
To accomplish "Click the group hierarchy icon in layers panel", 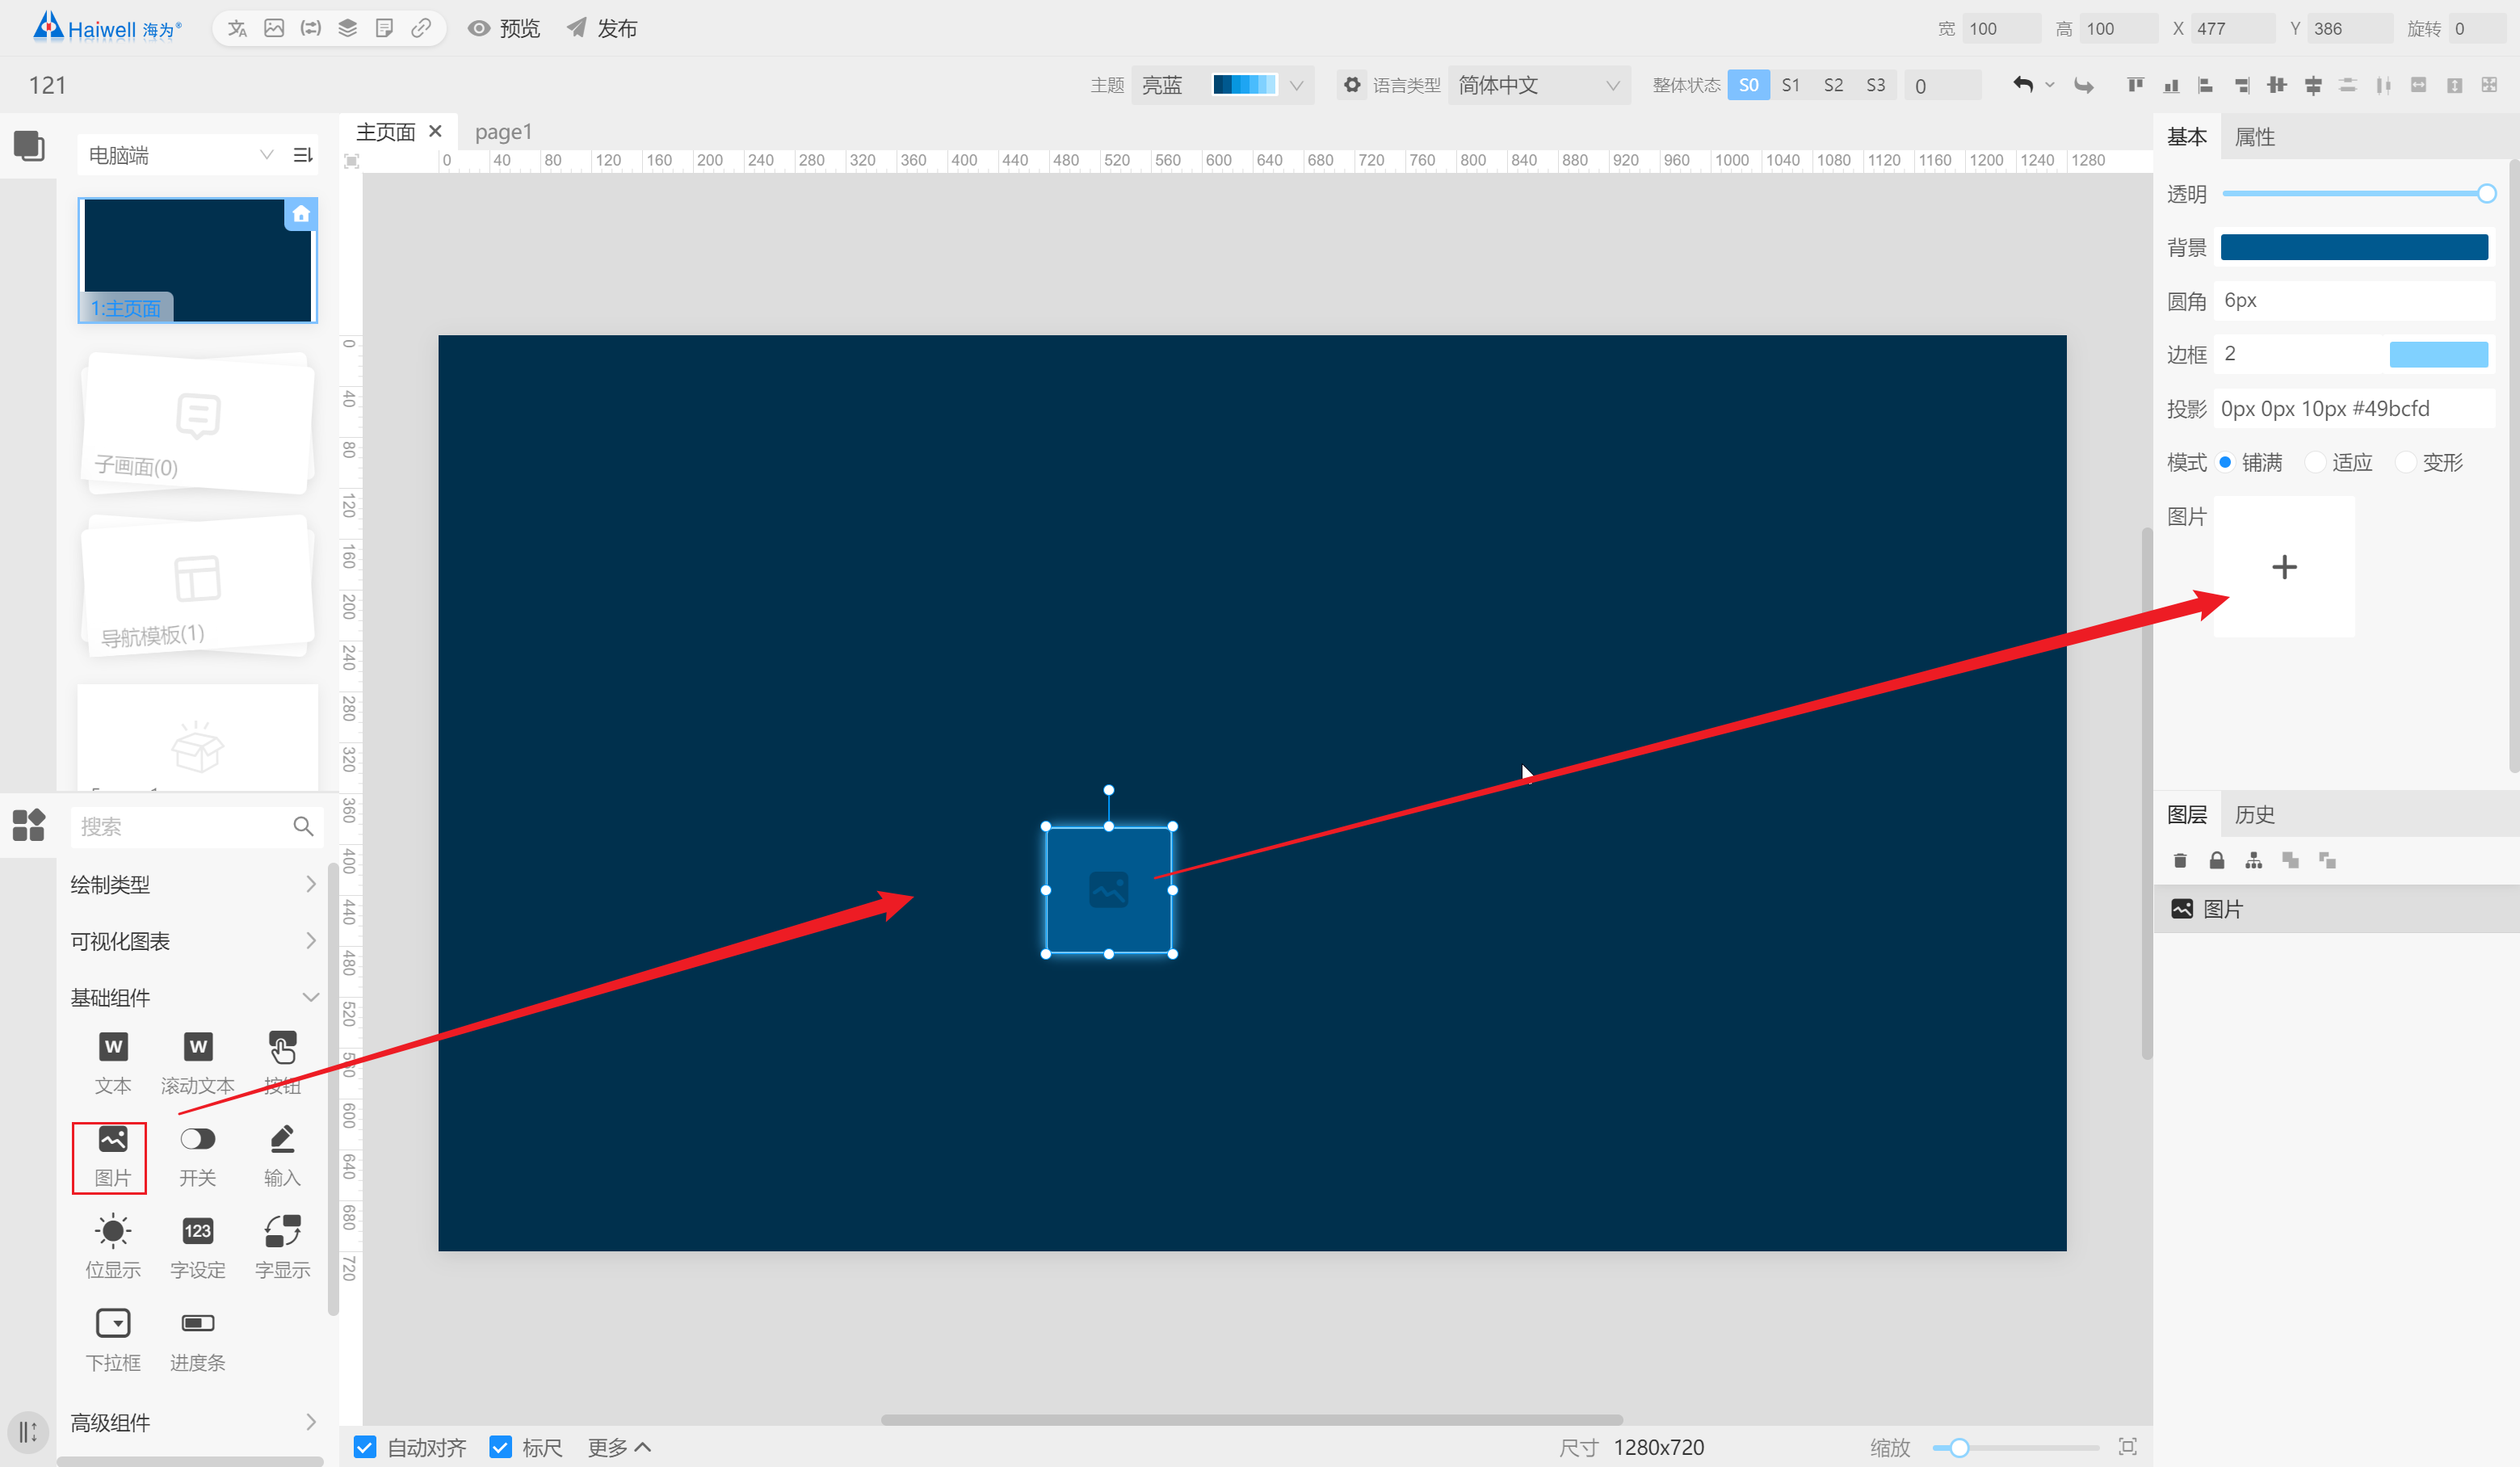I will [2254, 860].
